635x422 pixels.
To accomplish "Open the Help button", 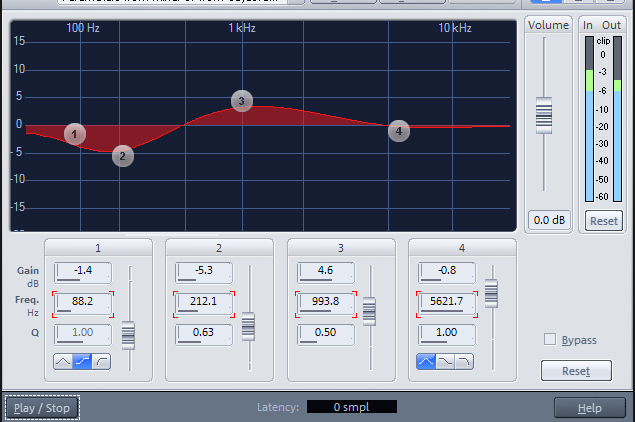I will 590,408.
